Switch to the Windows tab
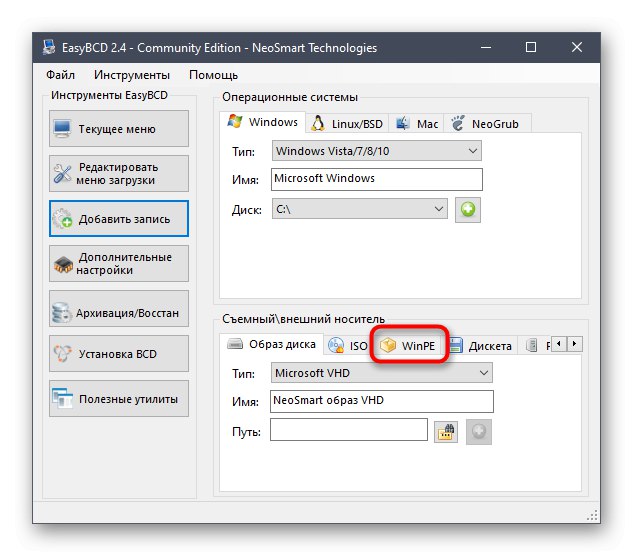The image size is (633, 556). tap(262, 122)
